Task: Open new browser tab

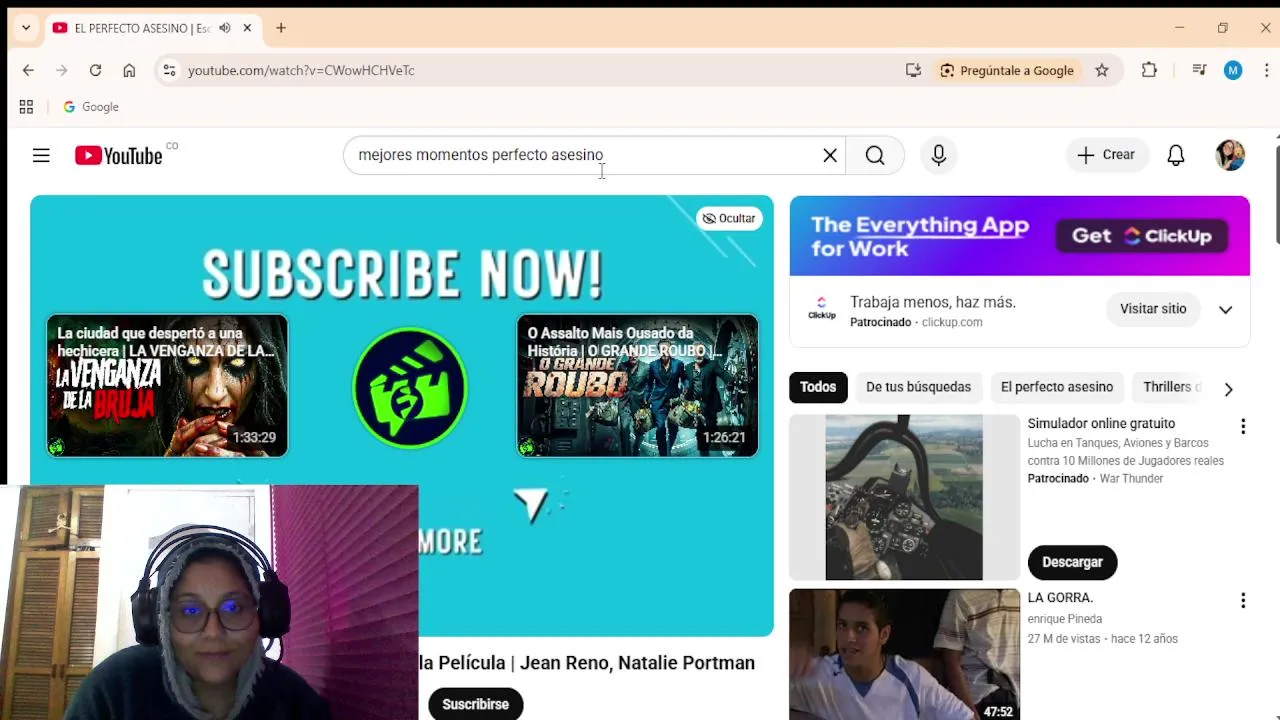Action: coord(281,28)
